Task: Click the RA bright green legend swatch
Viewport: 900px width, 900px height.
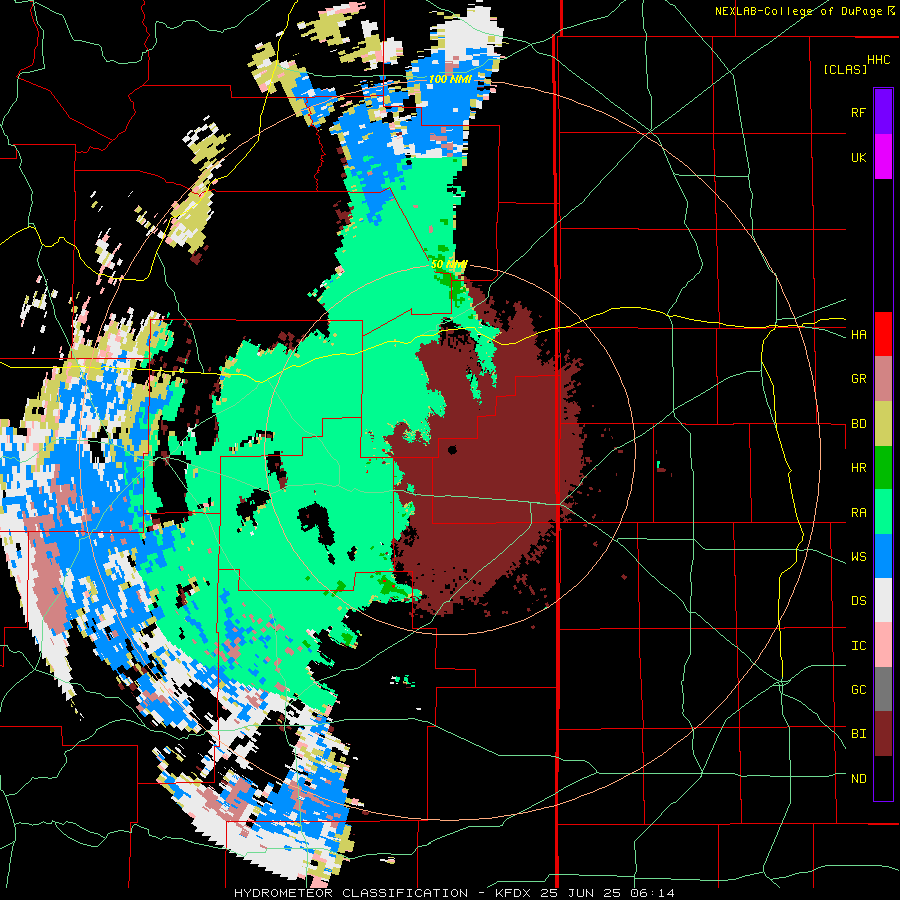Action: pyautogui.click(x=883, y=512)
